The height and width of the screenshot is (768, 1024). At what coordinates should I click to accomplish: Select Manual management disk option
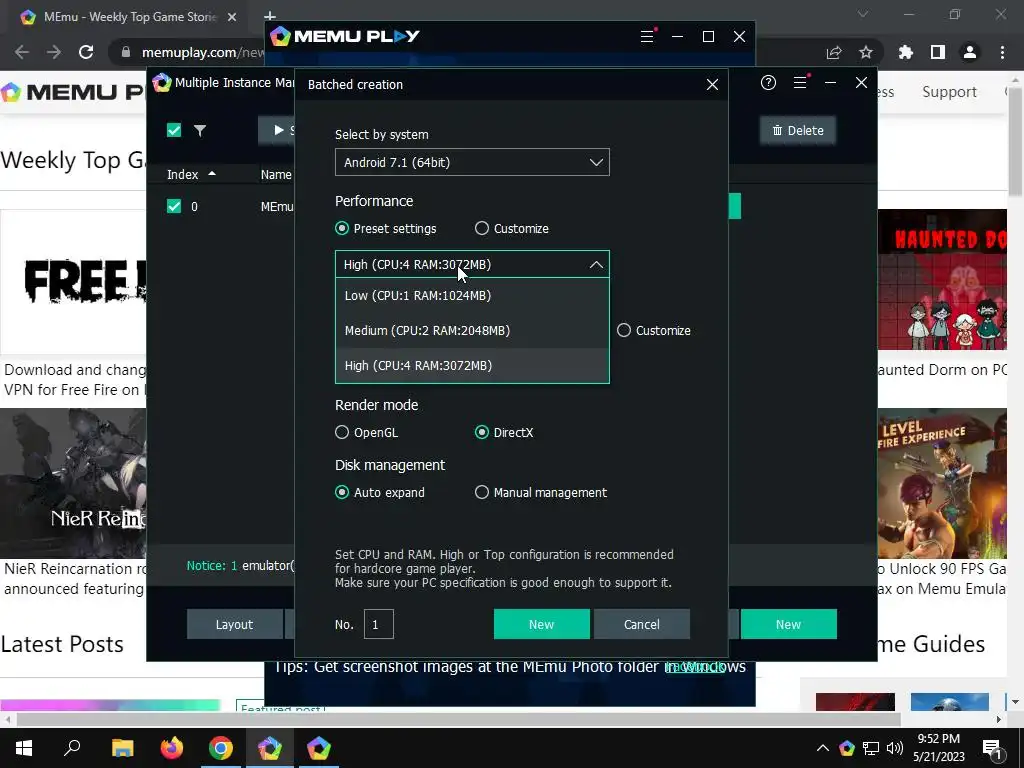coord(481,492)
